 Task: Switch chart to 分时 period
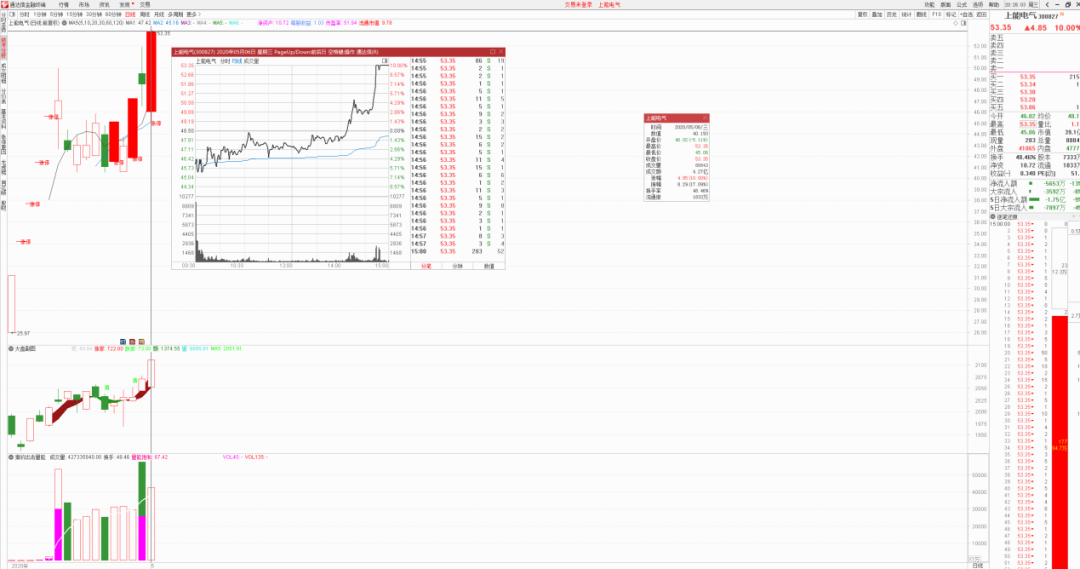(24, 14)
